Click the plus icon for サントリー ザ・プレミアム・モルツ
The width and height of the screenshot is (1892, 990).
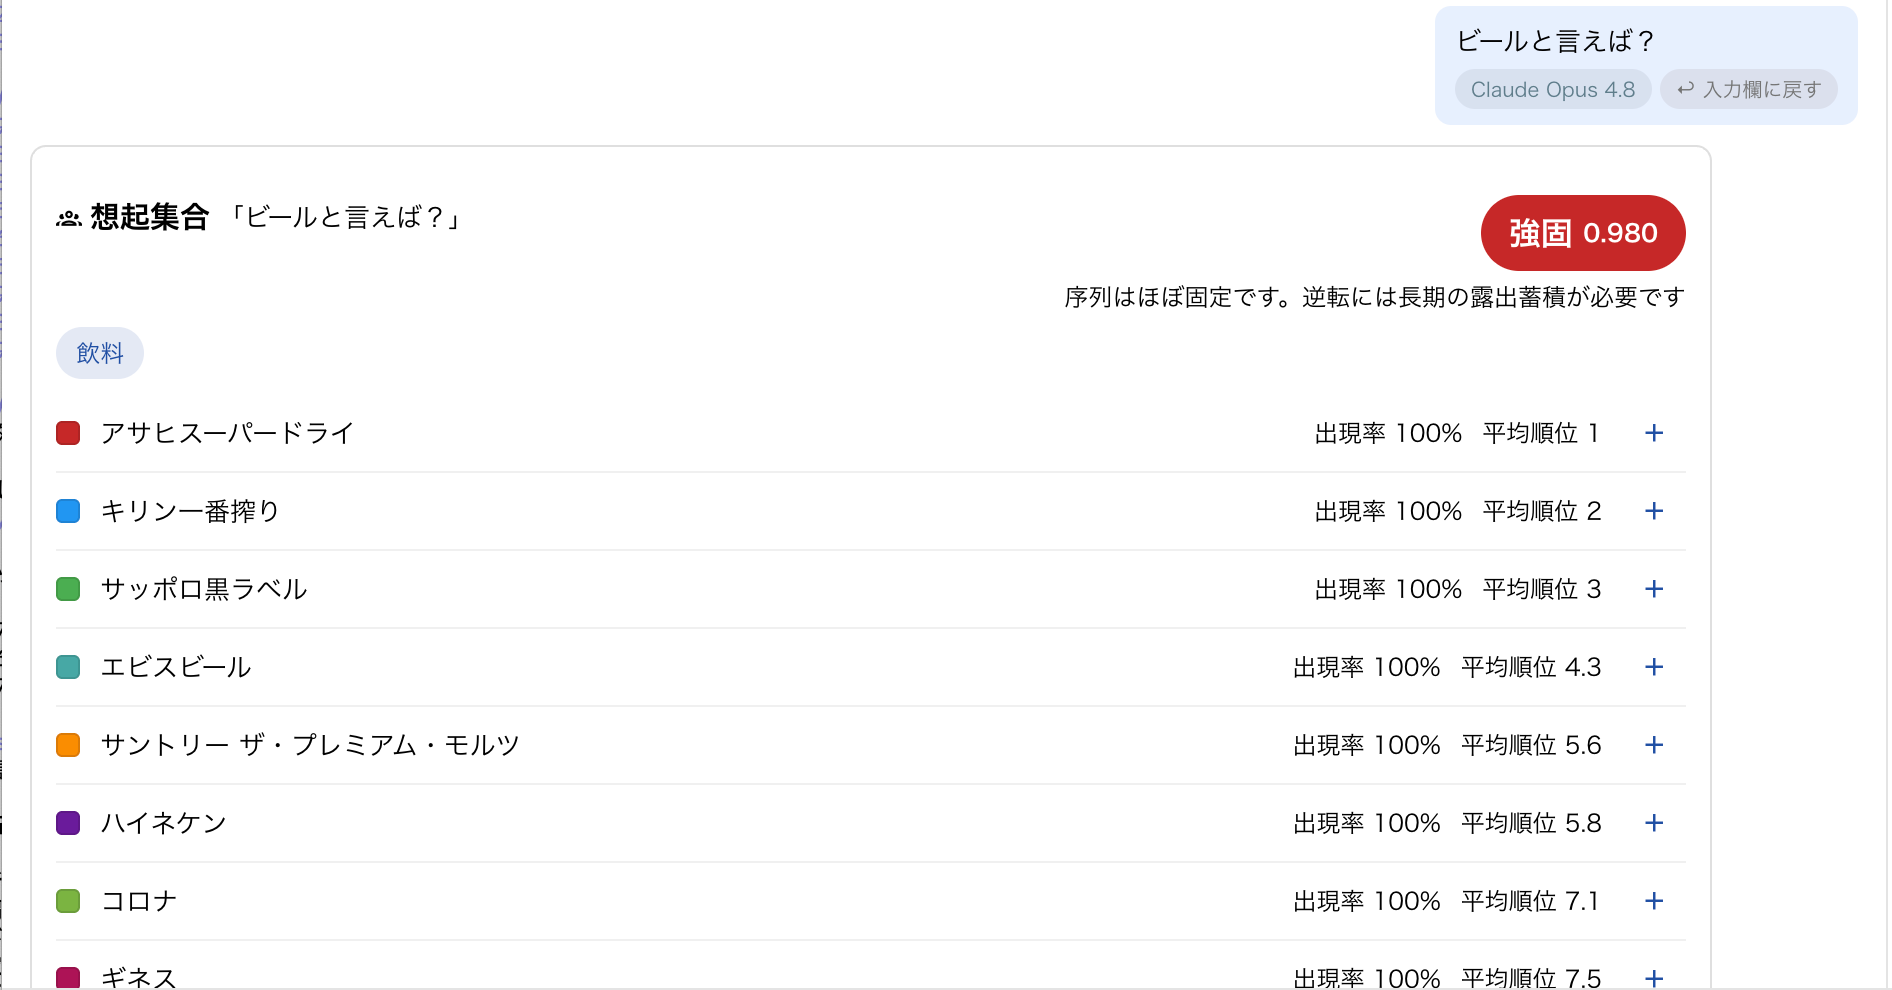point(1654,745)
